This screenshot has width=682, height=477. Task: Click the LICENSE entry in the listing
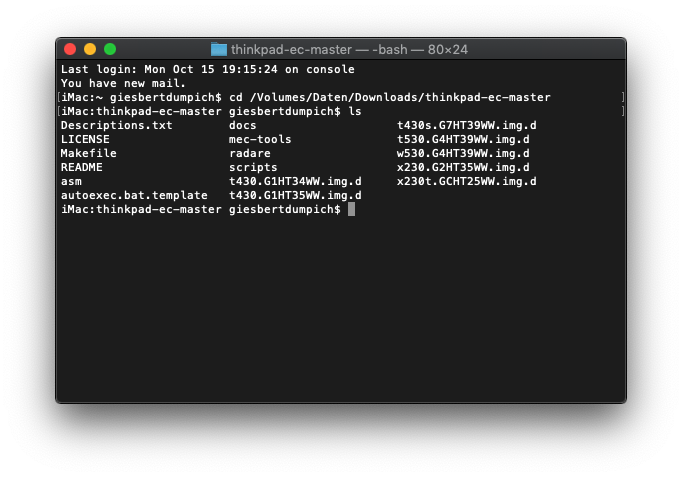point(85,139)
